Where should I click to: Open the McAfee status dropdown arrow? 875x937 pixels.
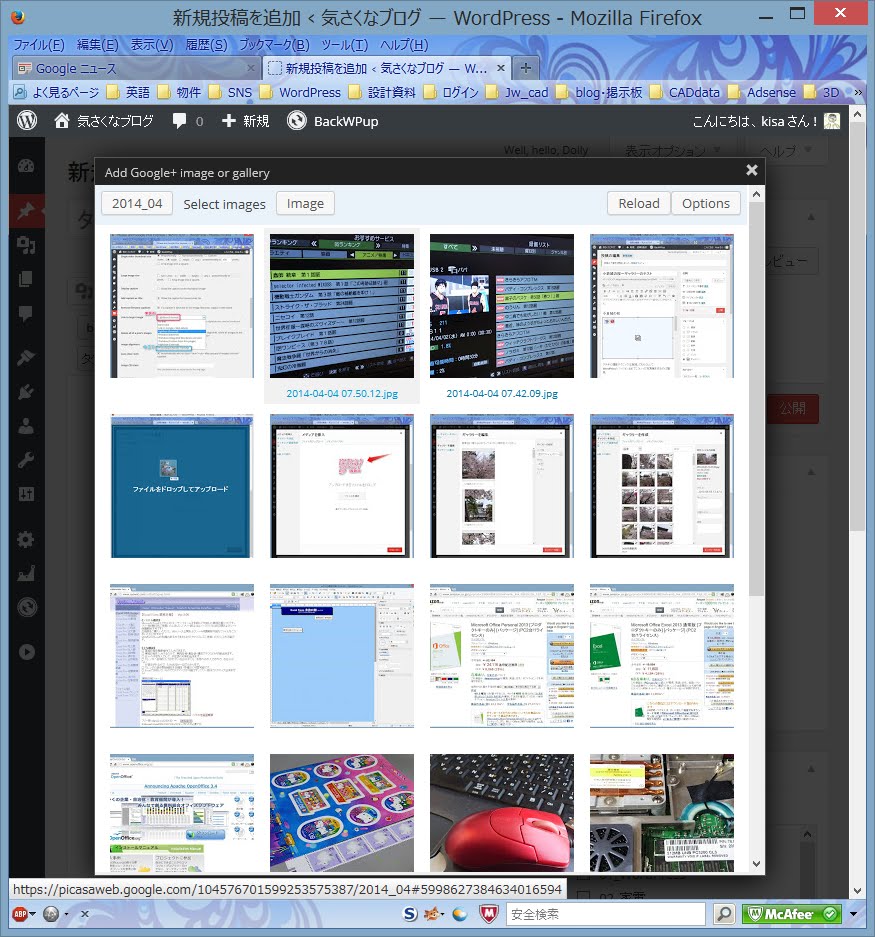853,914
